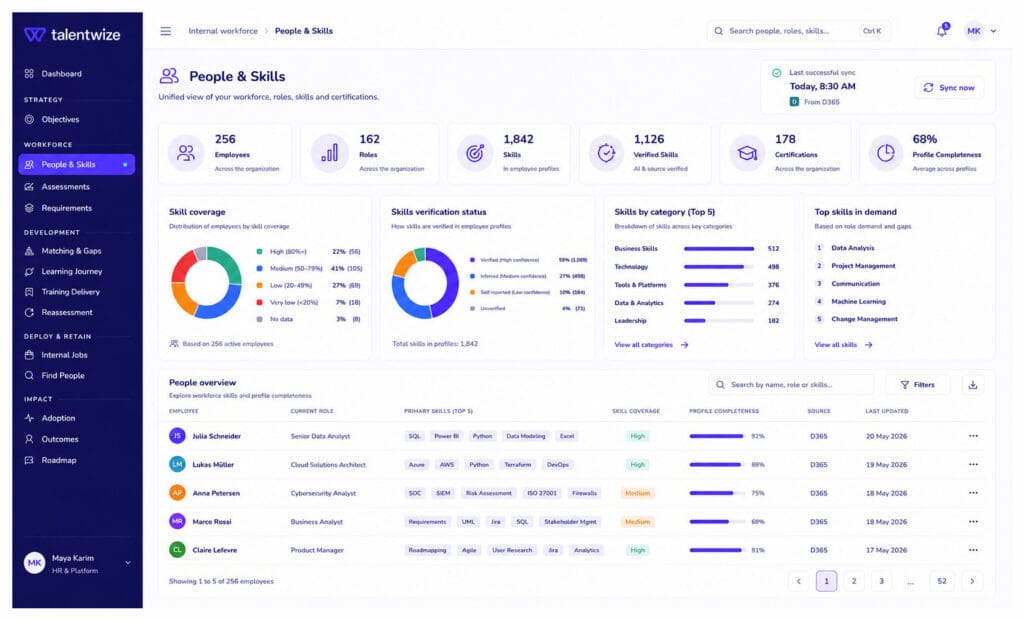1024x620 pixels.
Task: Click Marco Rossi's Medium coverage badge
Action: coord(637,522)
